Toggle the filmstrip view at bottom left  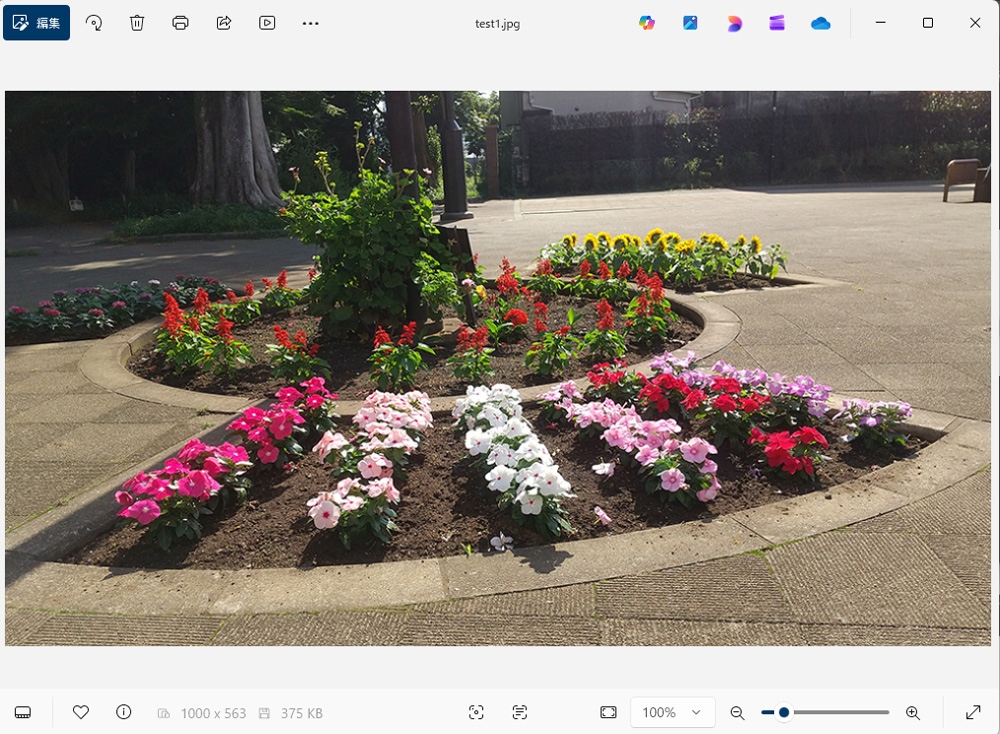pos(23,712)
